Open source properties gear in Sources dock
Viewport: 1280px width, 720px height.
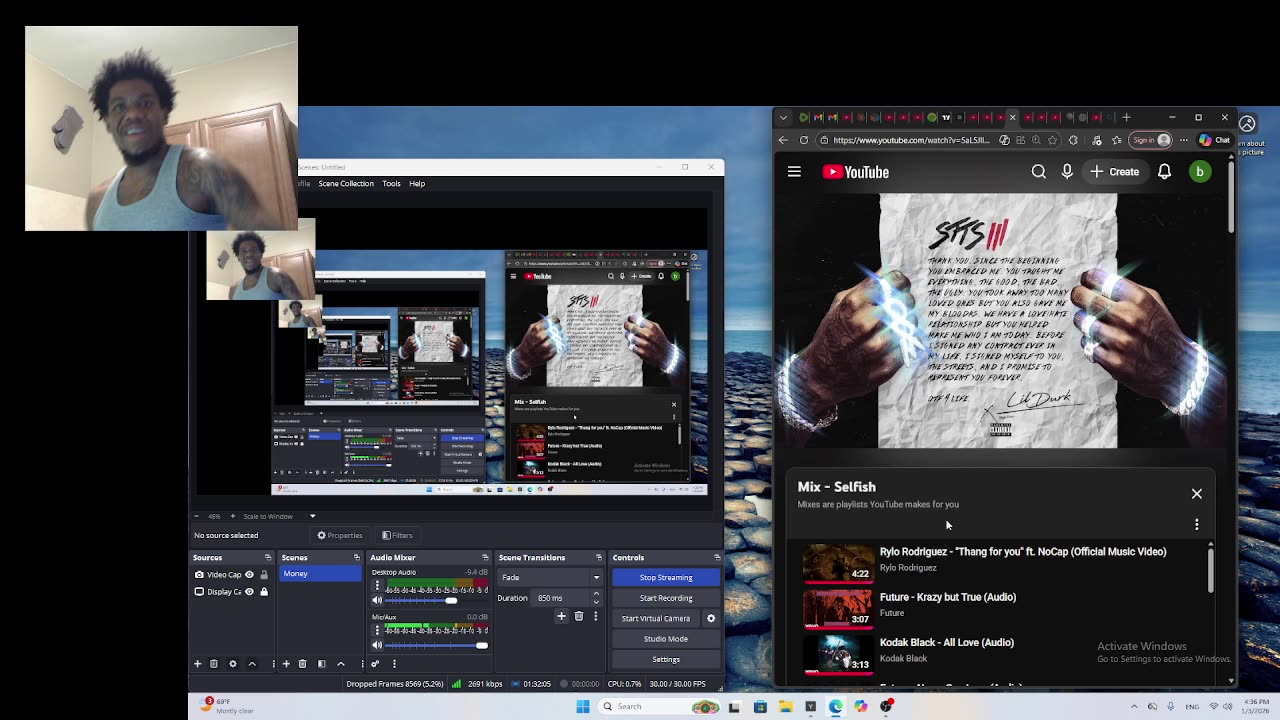pyautogui.click(x=233, y=664)
